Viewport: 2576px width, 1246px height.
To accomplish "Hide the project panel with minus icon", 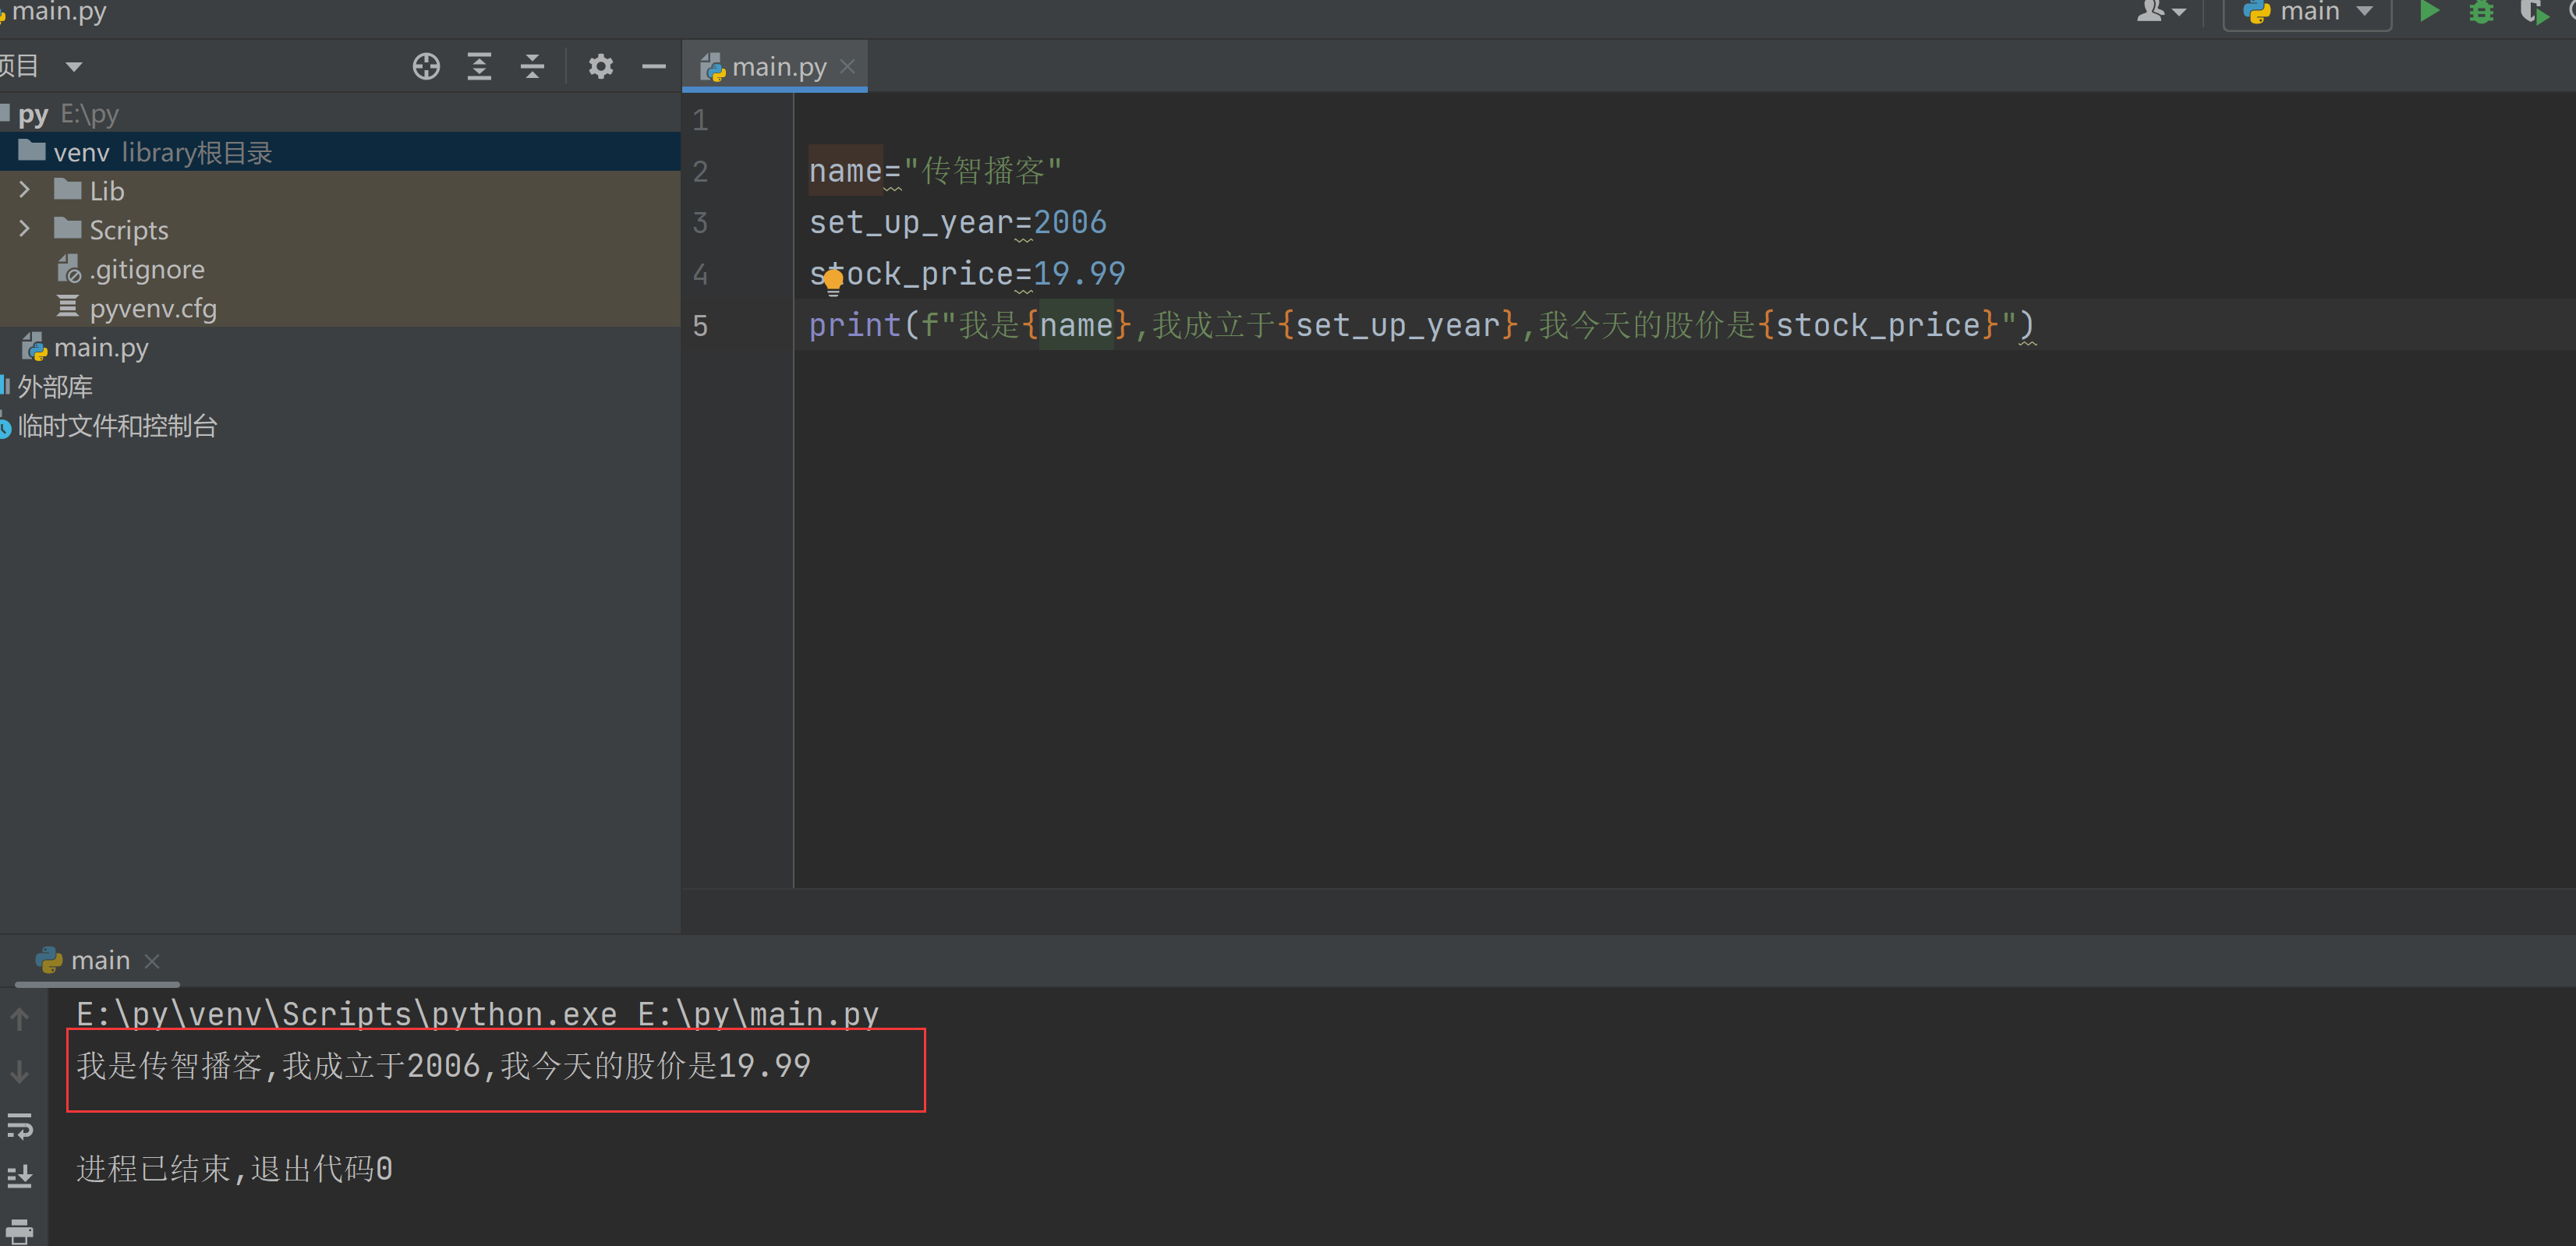I will coord(654,66).
